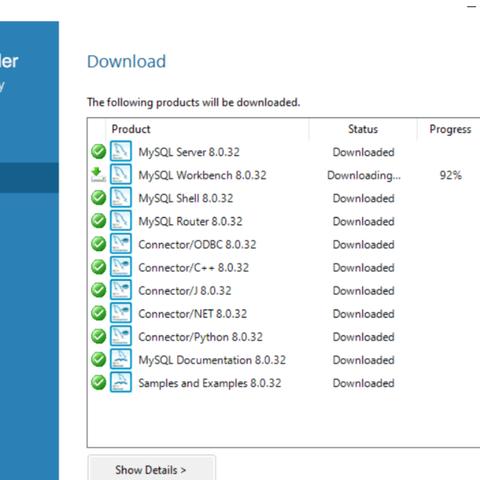Click the green checkmark beside MySQL Documentation 8.0.32
Viewport: 480px width, 480px height.
point(99,359)
